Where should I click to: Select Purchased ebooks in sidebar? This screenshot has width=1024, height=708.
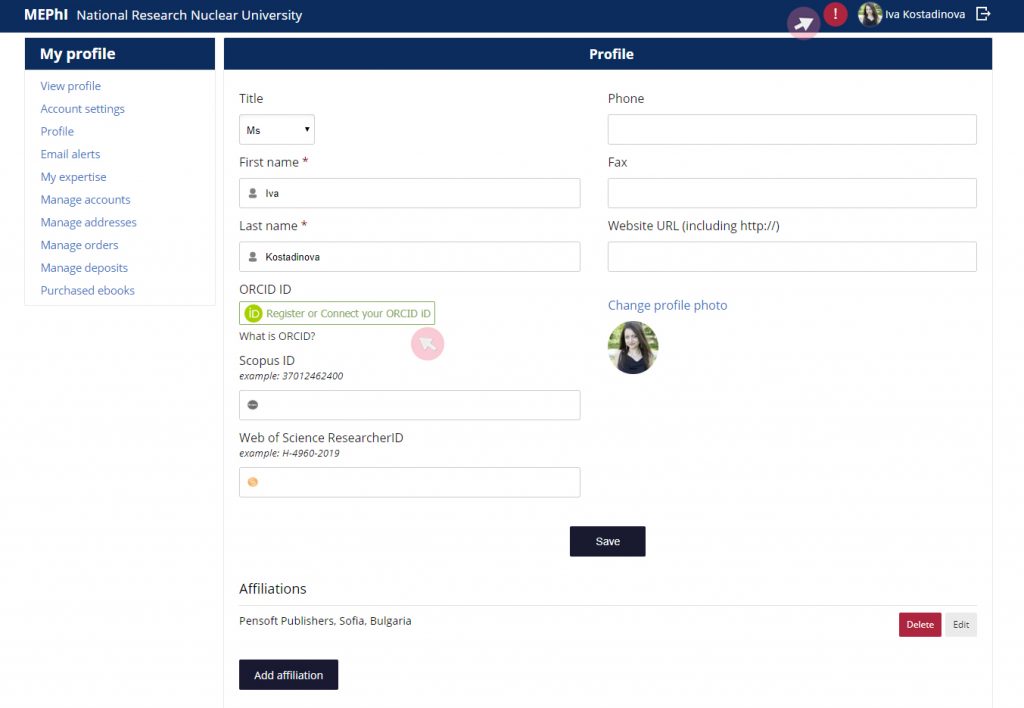[87, 291]
